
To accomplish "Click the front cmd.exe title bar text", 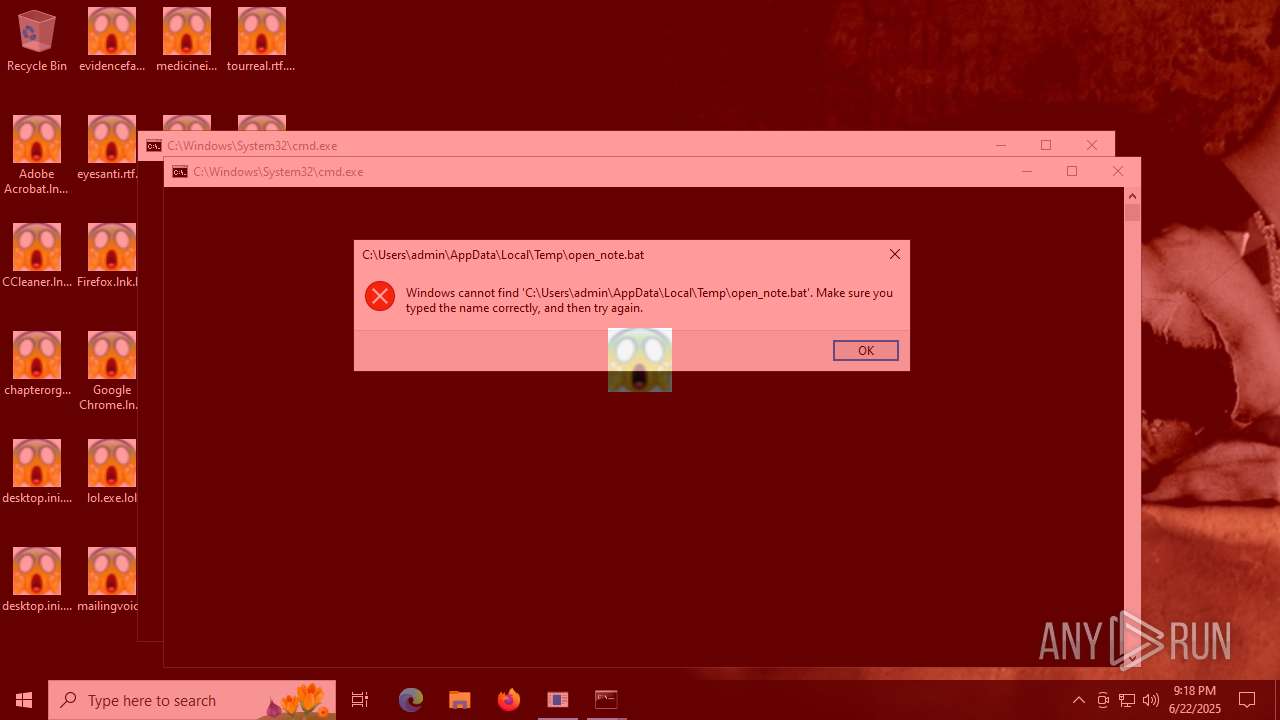I will [278, 172].
